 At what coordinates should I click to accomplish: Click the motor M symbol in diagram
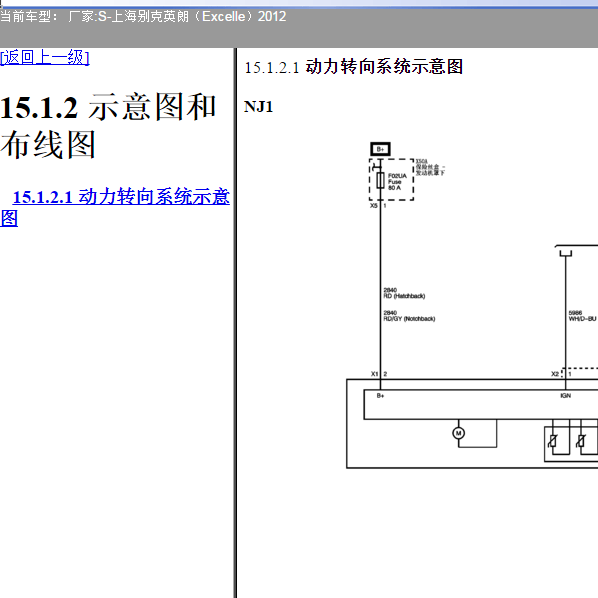(458, 433)
